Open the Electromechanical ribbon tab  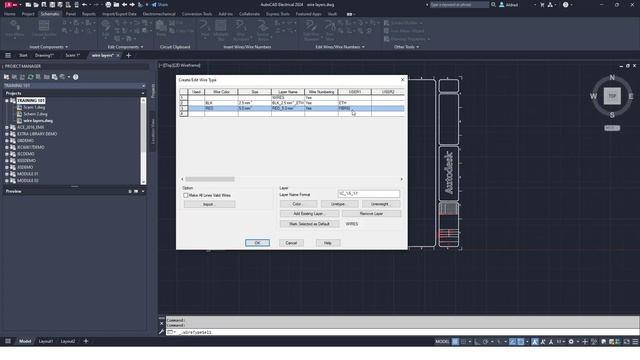tap(159, 14)
